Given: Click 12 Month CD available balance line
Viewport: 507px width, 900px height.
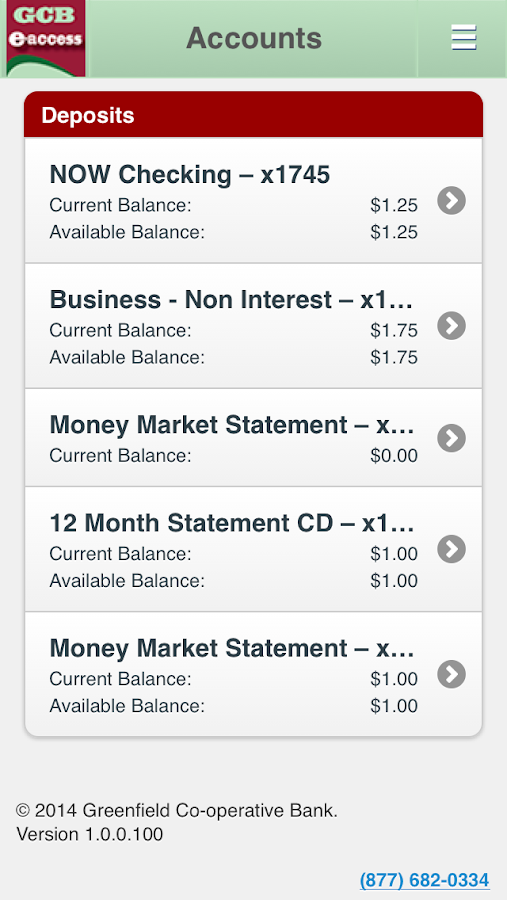Looking at the screenshot, I should 233,581.
